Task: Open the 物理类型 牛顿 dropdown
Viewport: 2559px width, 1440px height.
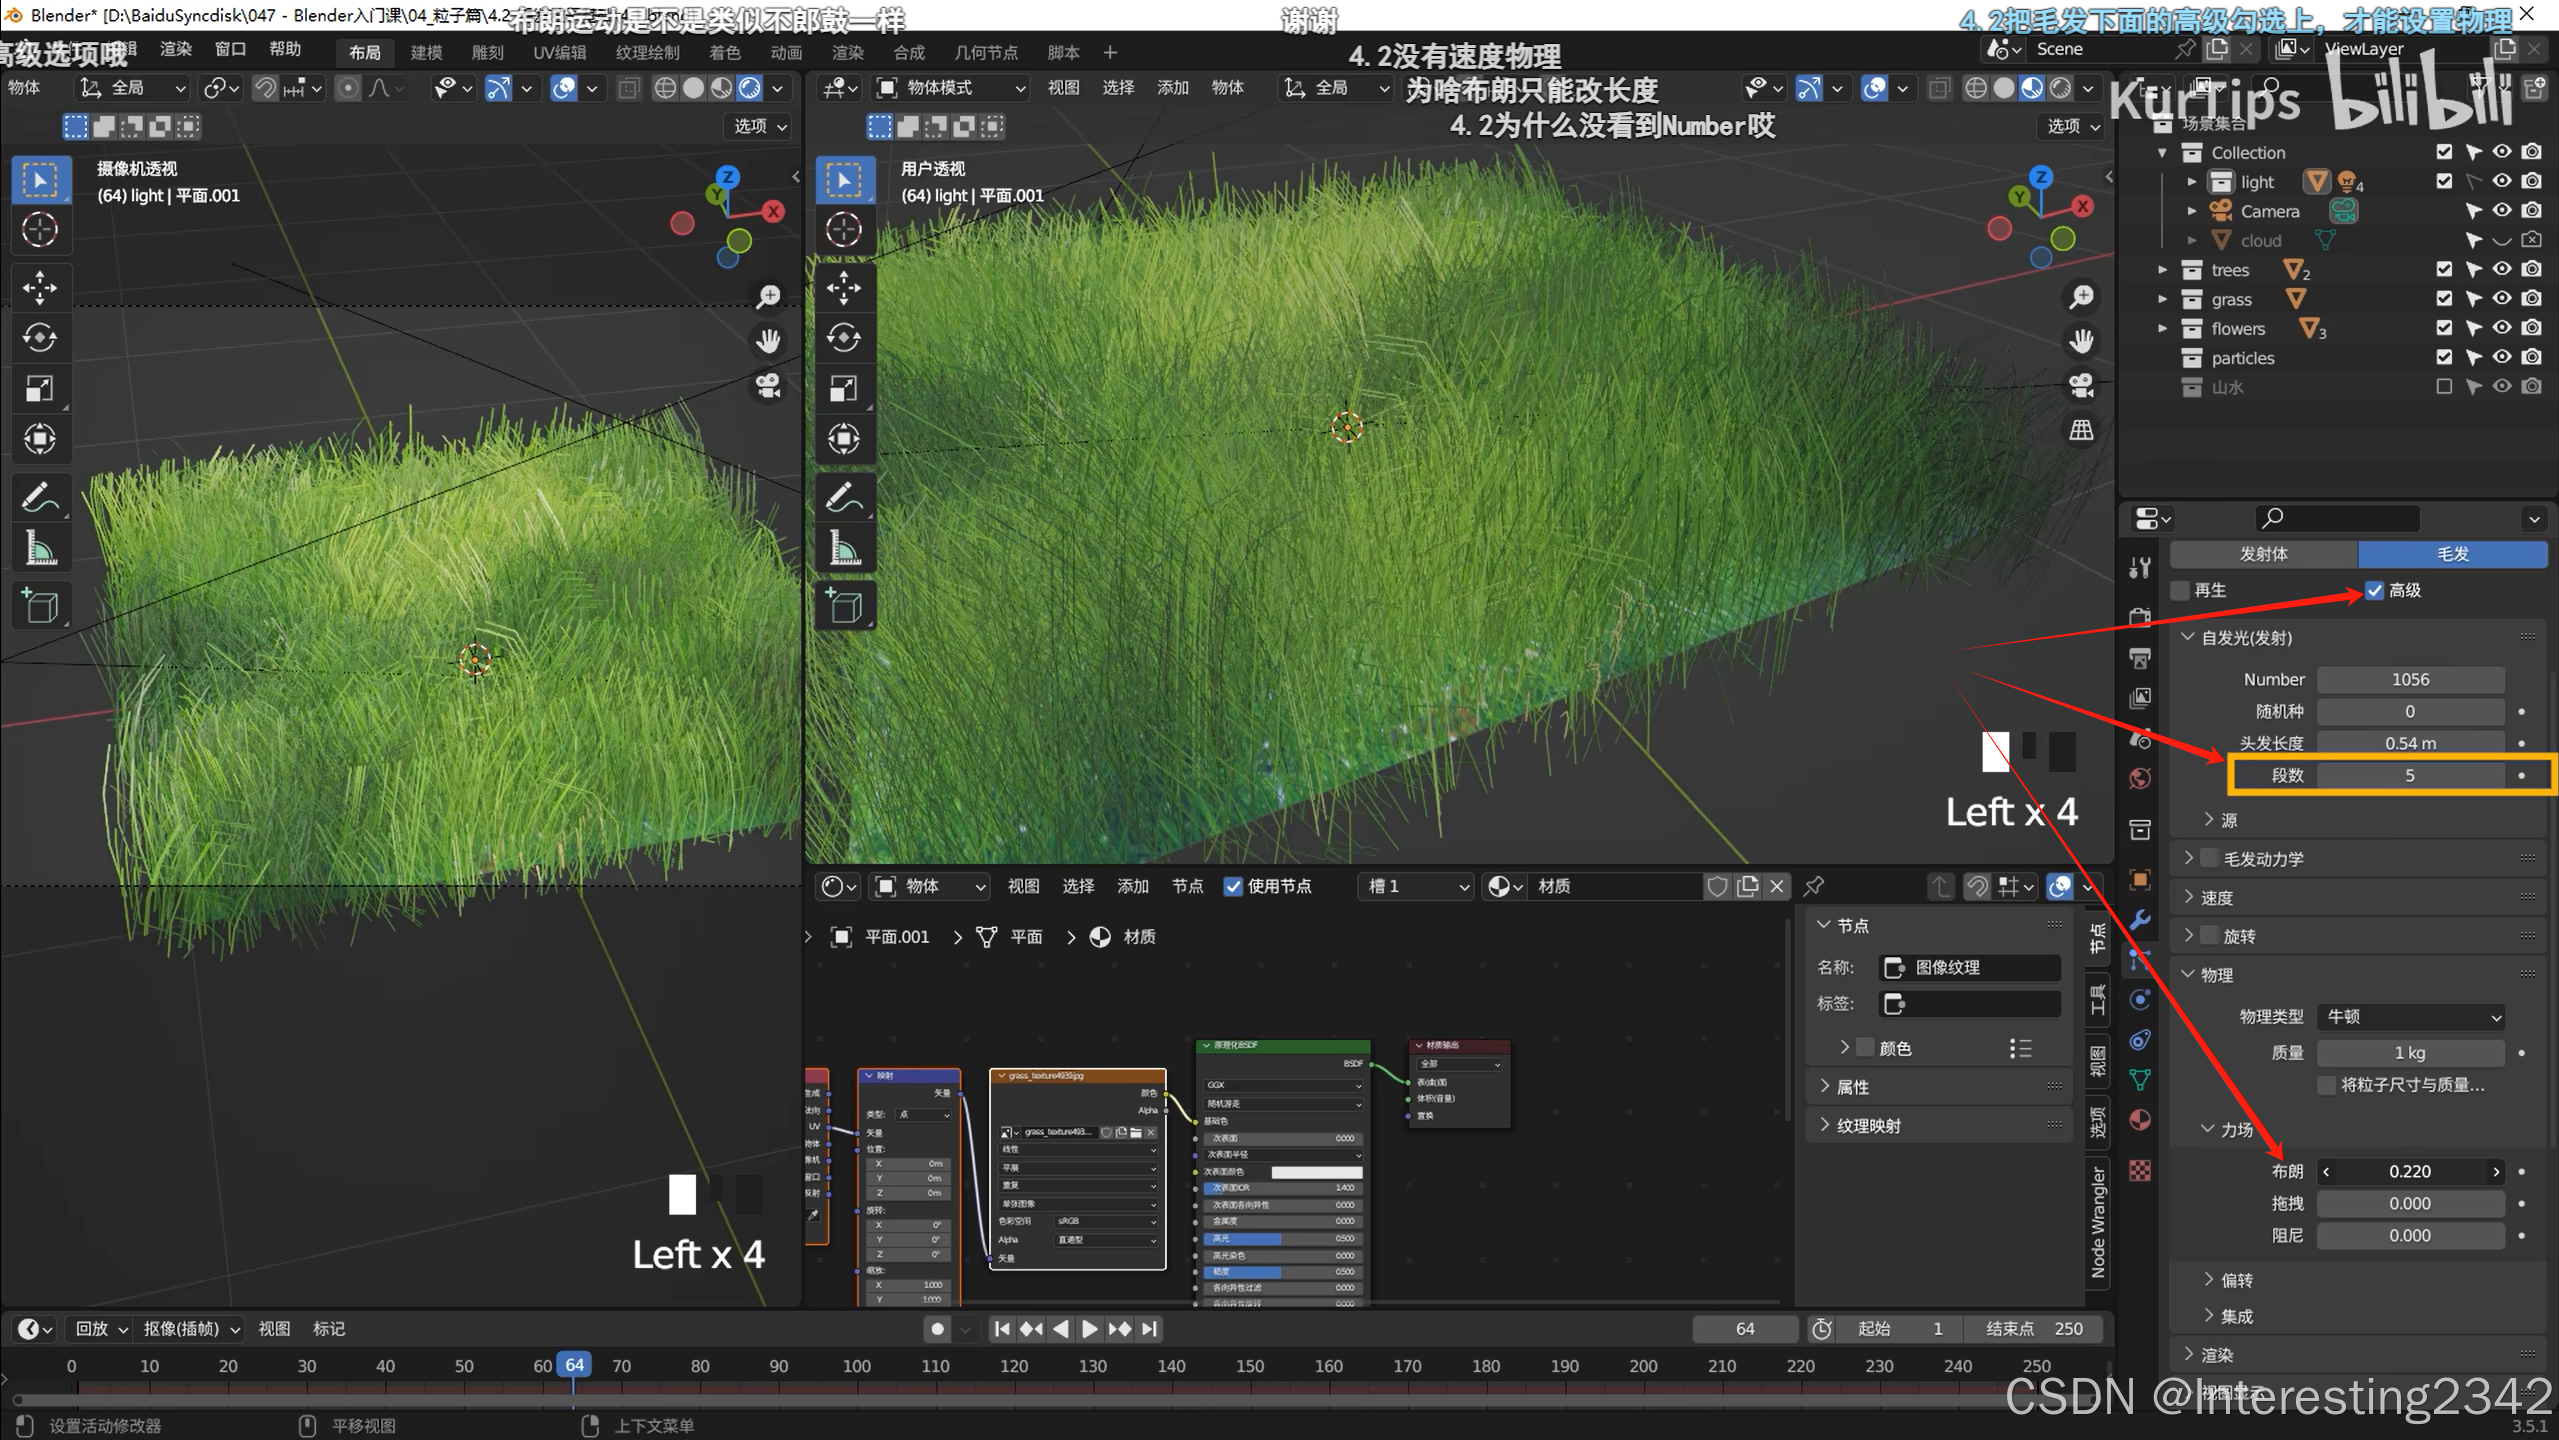Action: [2411, 1017]
